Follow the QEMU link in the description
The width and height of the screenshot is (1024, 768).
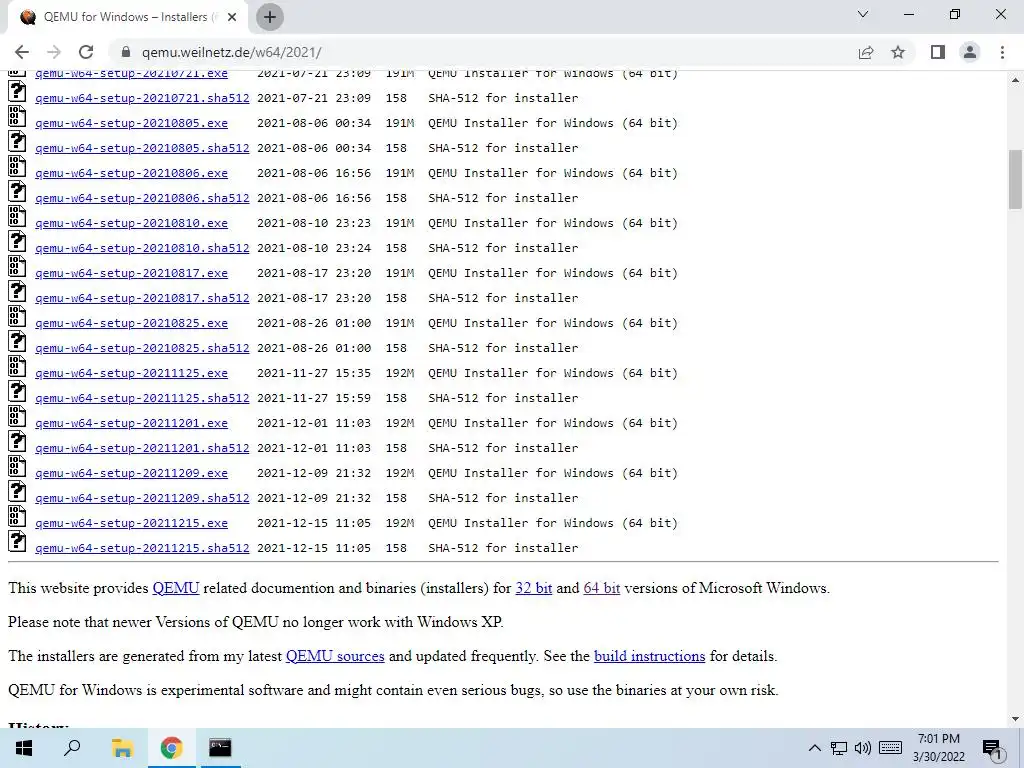[x=176, y=588]
